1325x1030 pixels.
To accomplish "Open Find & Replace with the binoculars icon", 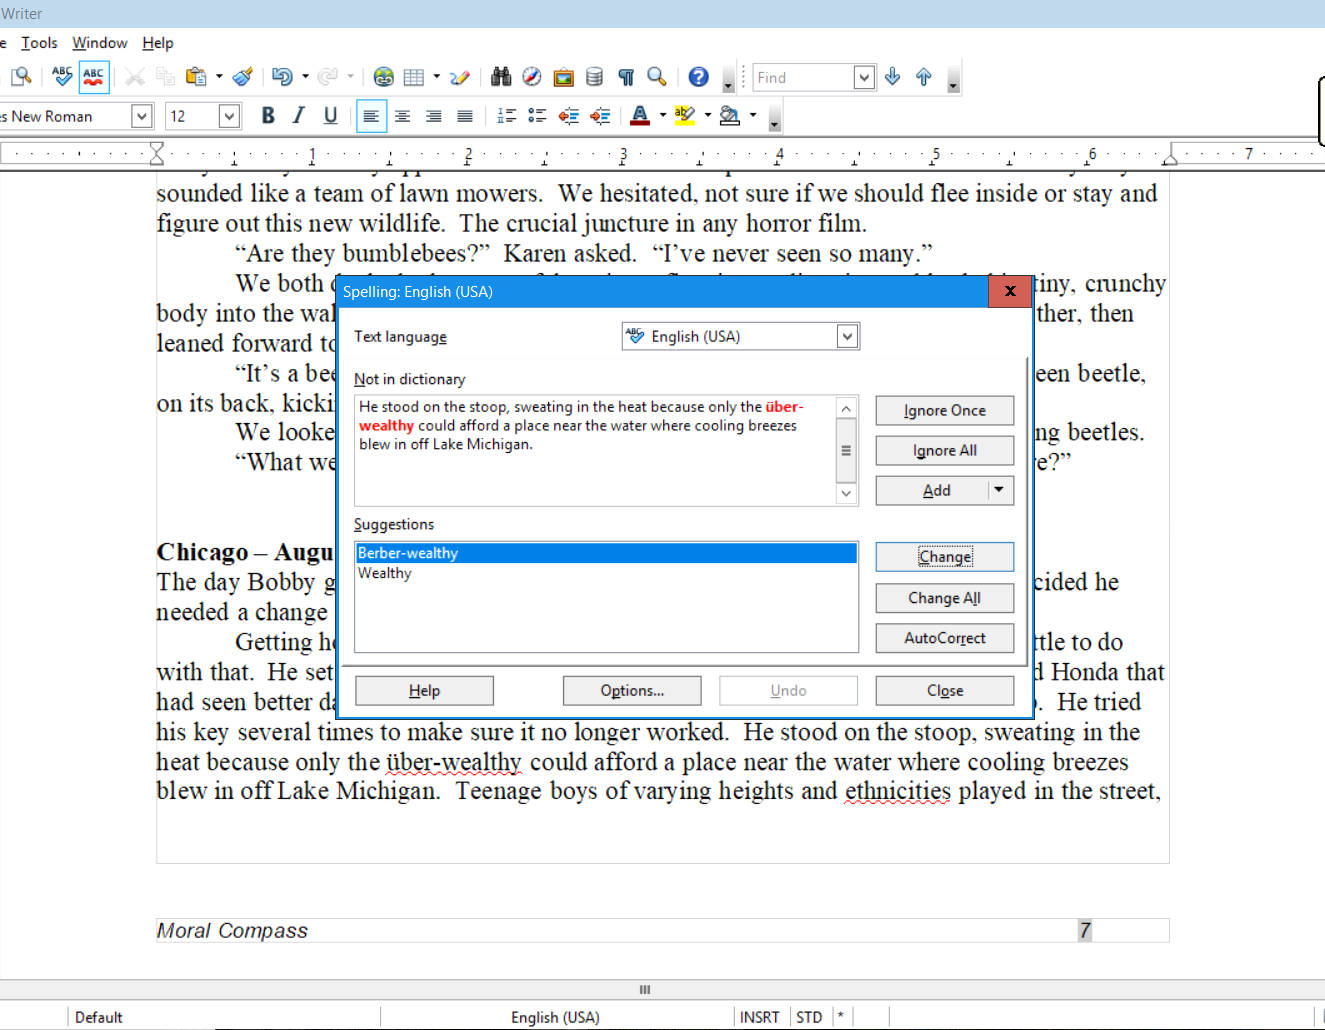I will [500, 76].
